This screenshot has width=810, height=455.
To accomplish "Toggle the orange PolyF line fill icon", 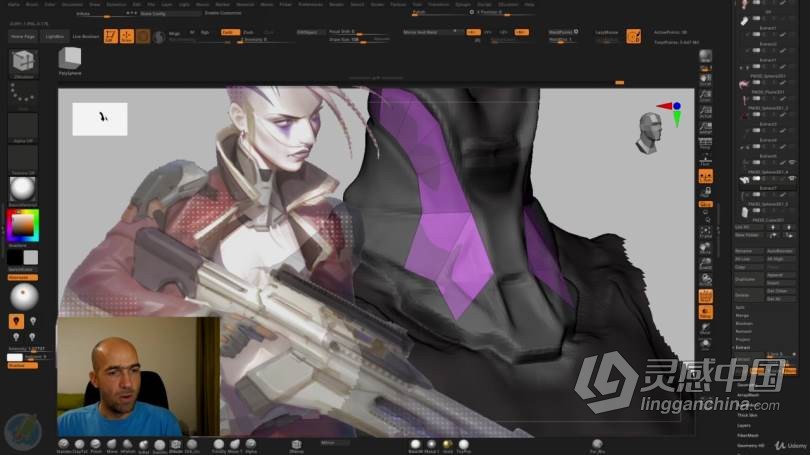I will point(706,296).
